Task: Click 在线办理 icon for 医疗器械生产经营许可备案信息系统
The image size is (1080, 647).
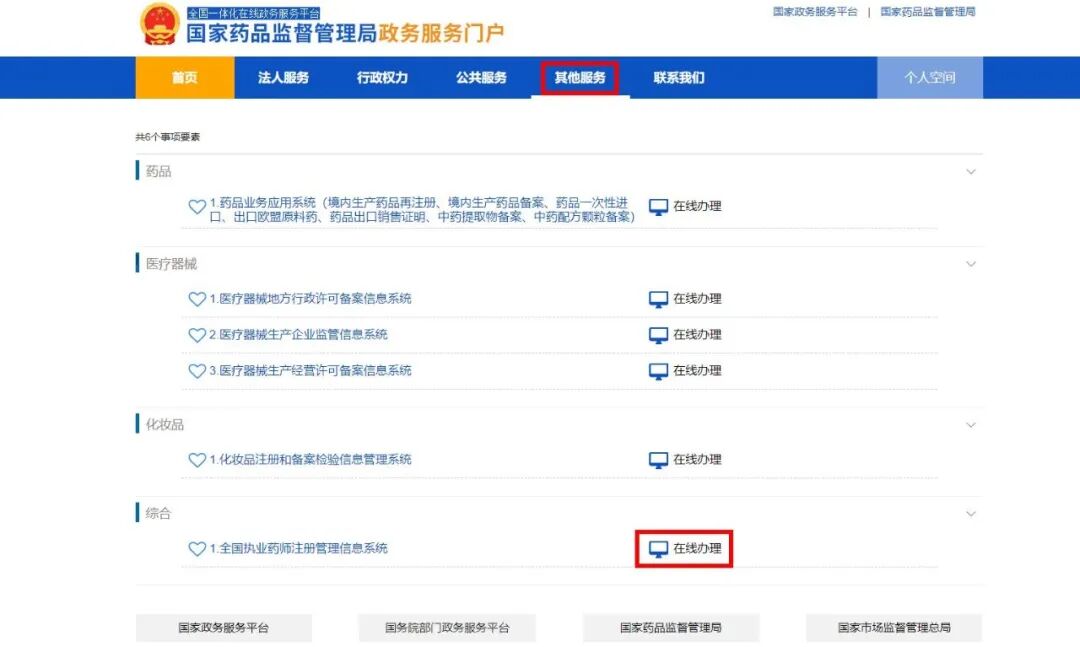Action: [x=659, y=370]
